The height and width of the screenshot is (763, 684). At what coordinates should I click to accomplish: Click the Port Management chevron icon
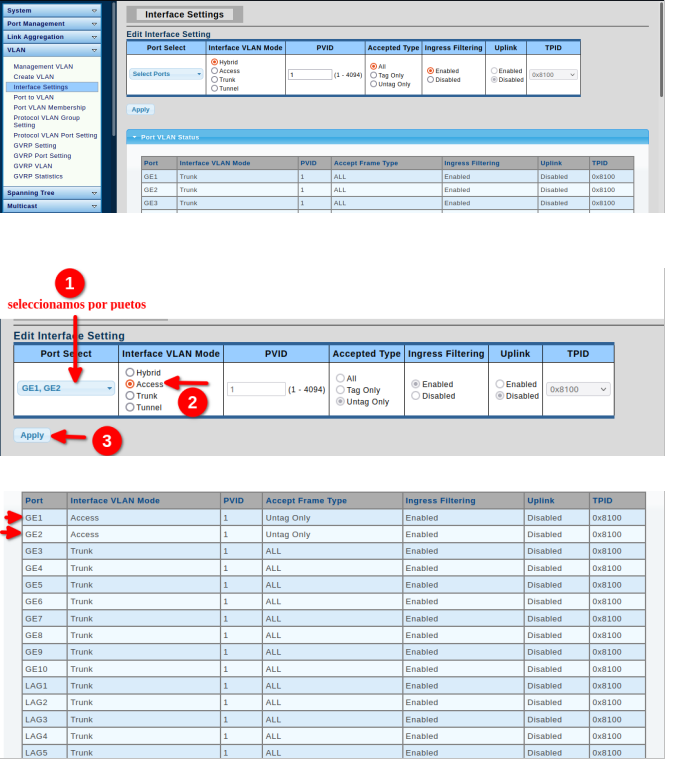(x=94, y=23)
